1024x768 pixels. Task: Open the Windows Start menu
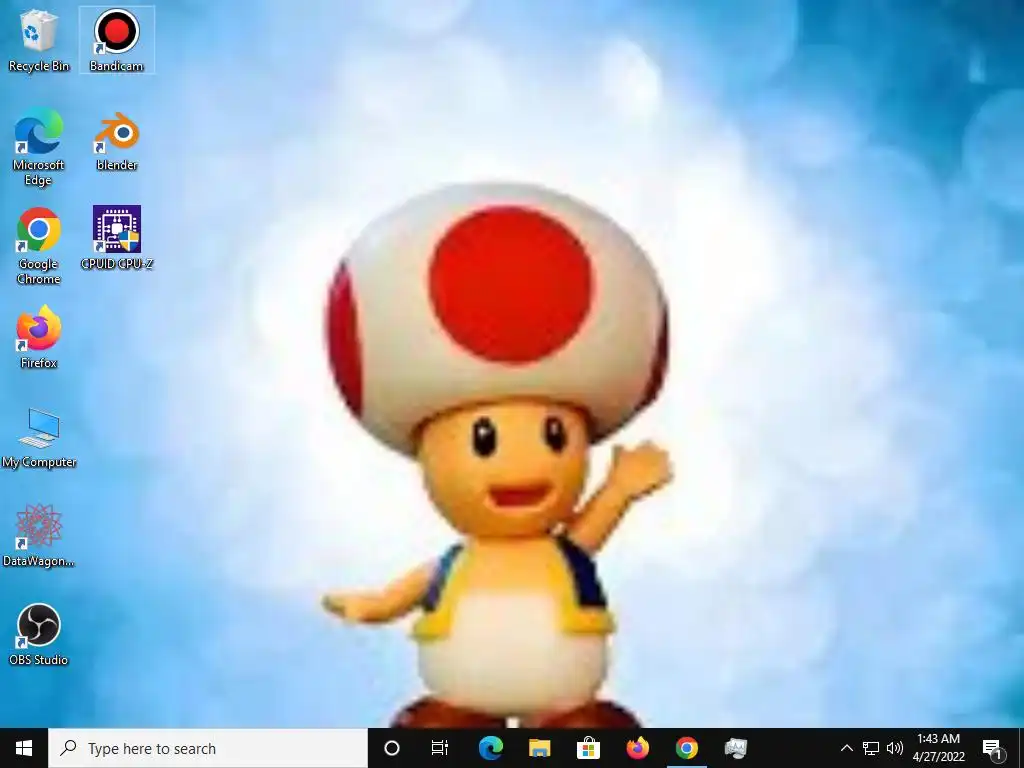[24, 748]
